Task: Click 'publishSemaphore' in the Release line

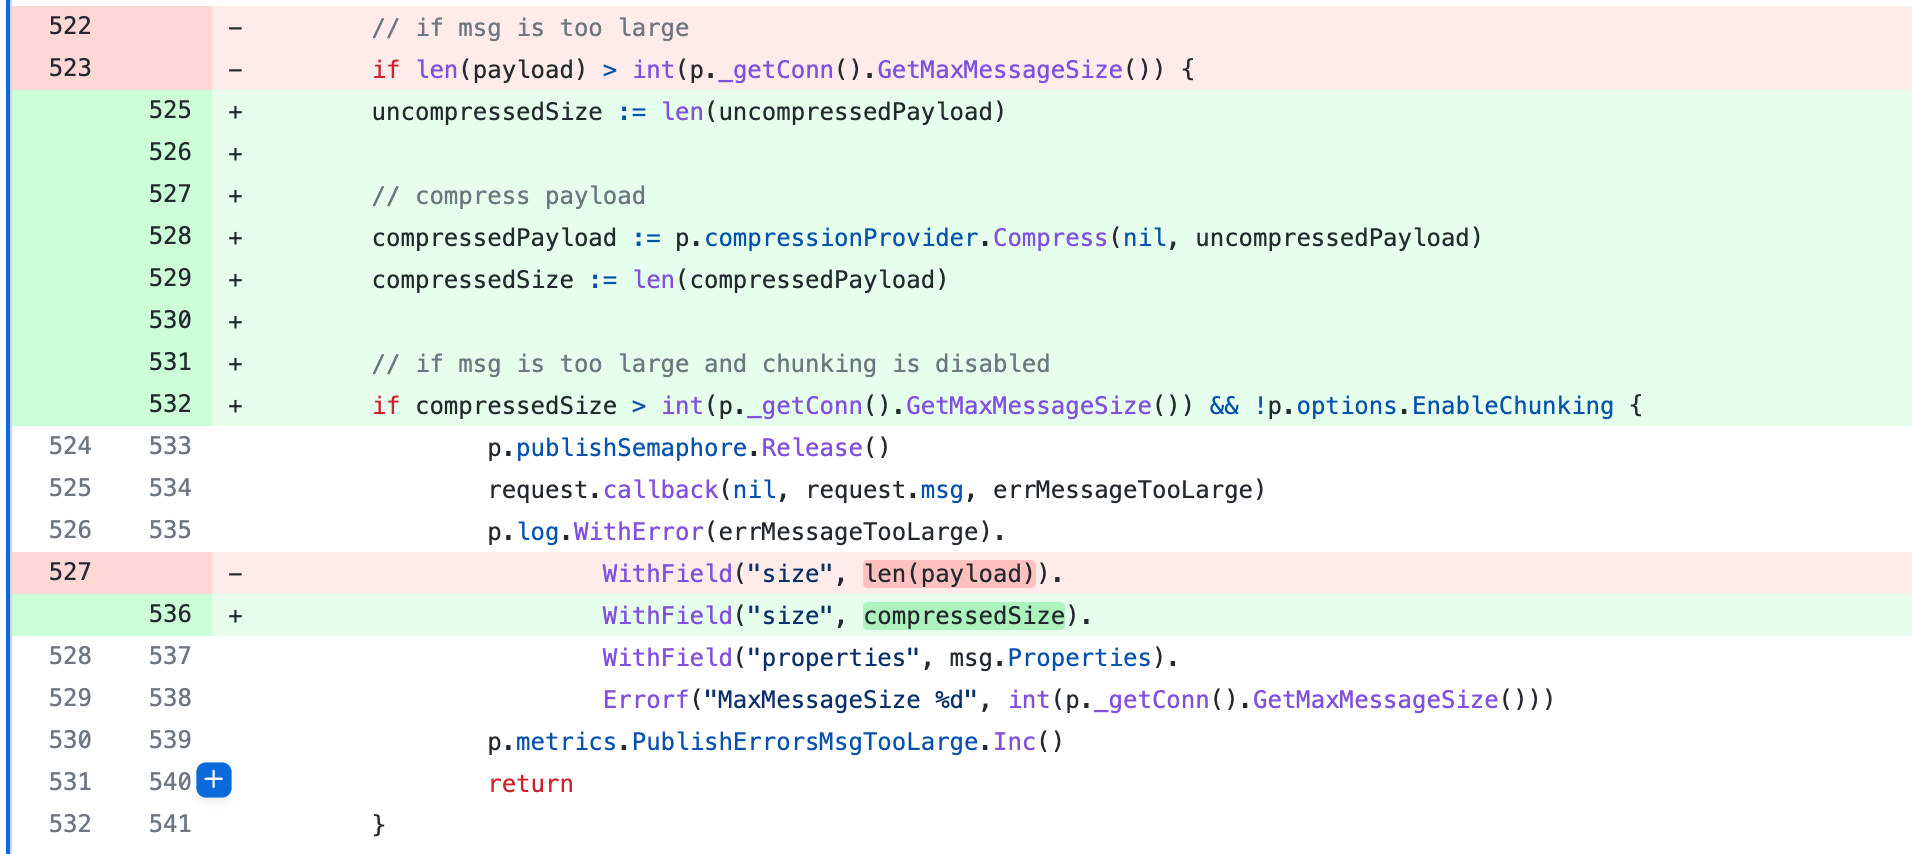Action: (631, 448)
